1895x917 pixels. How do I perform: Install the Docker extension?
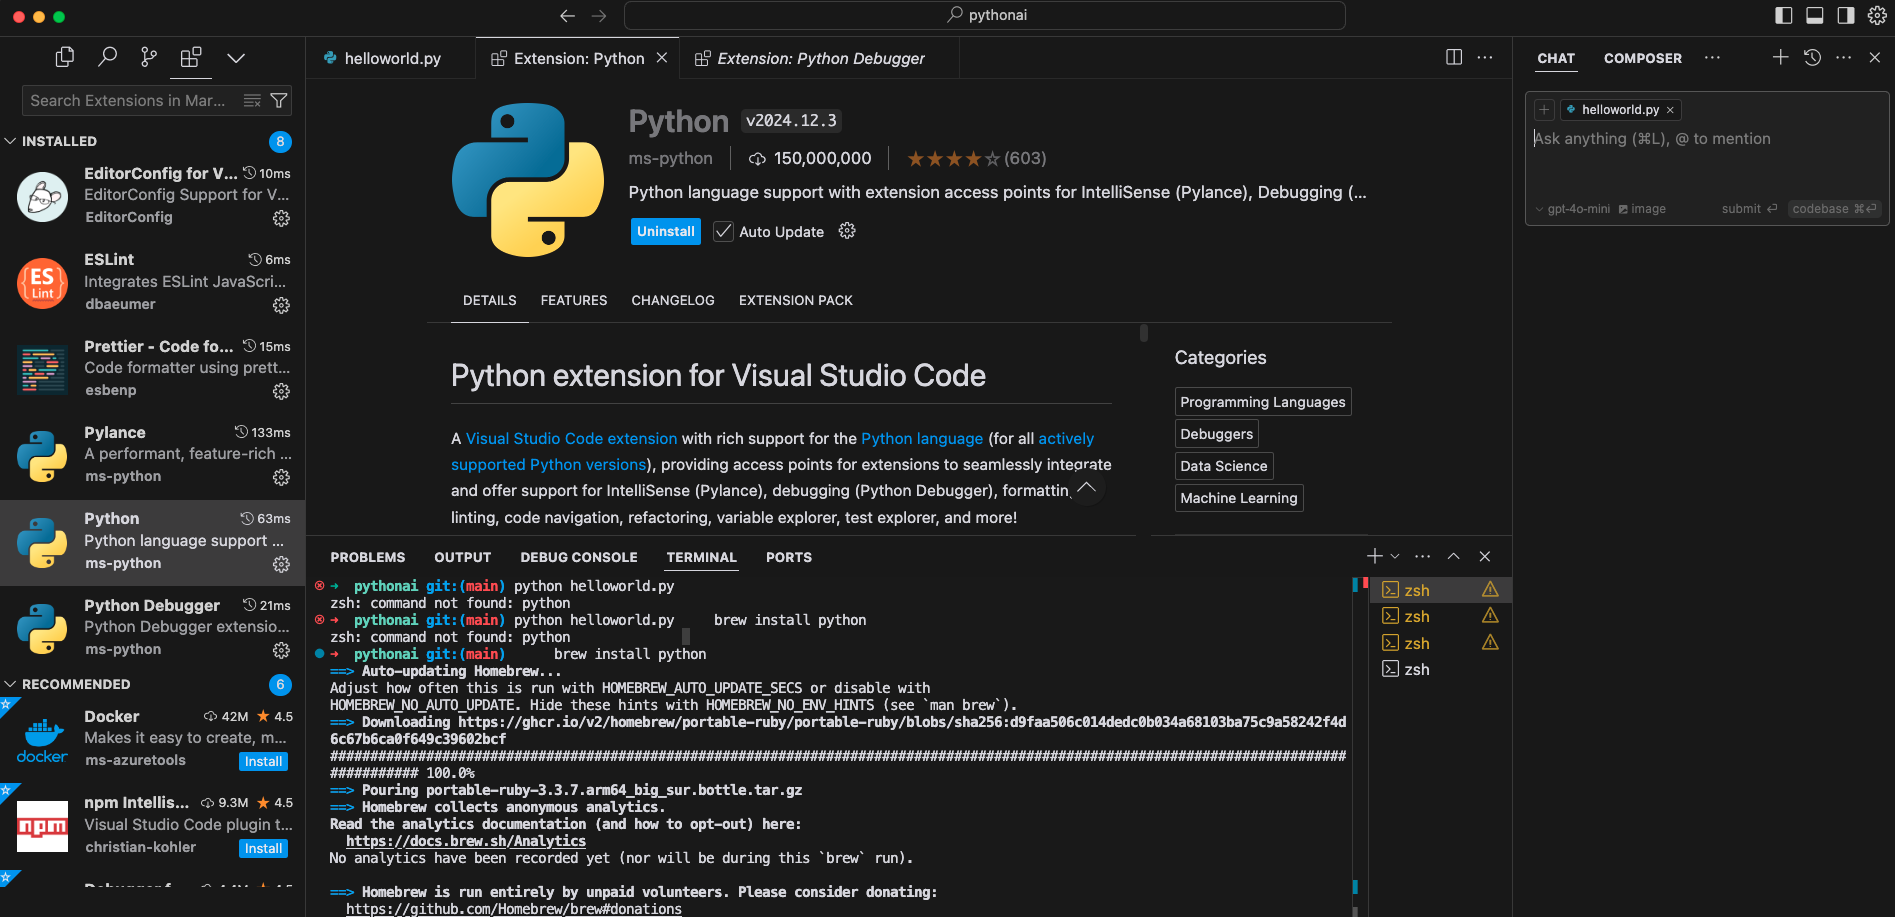click(x=264, y=761)
